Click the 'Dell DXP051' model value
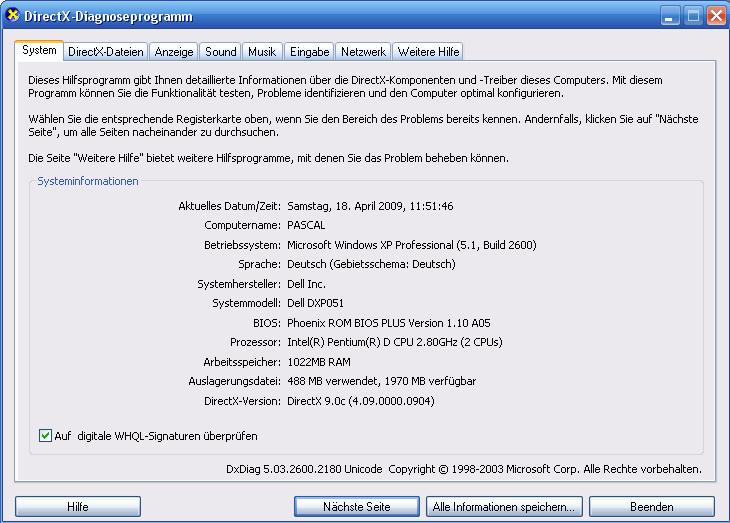This screenshot has height=523, width=730. click(315, 303)
